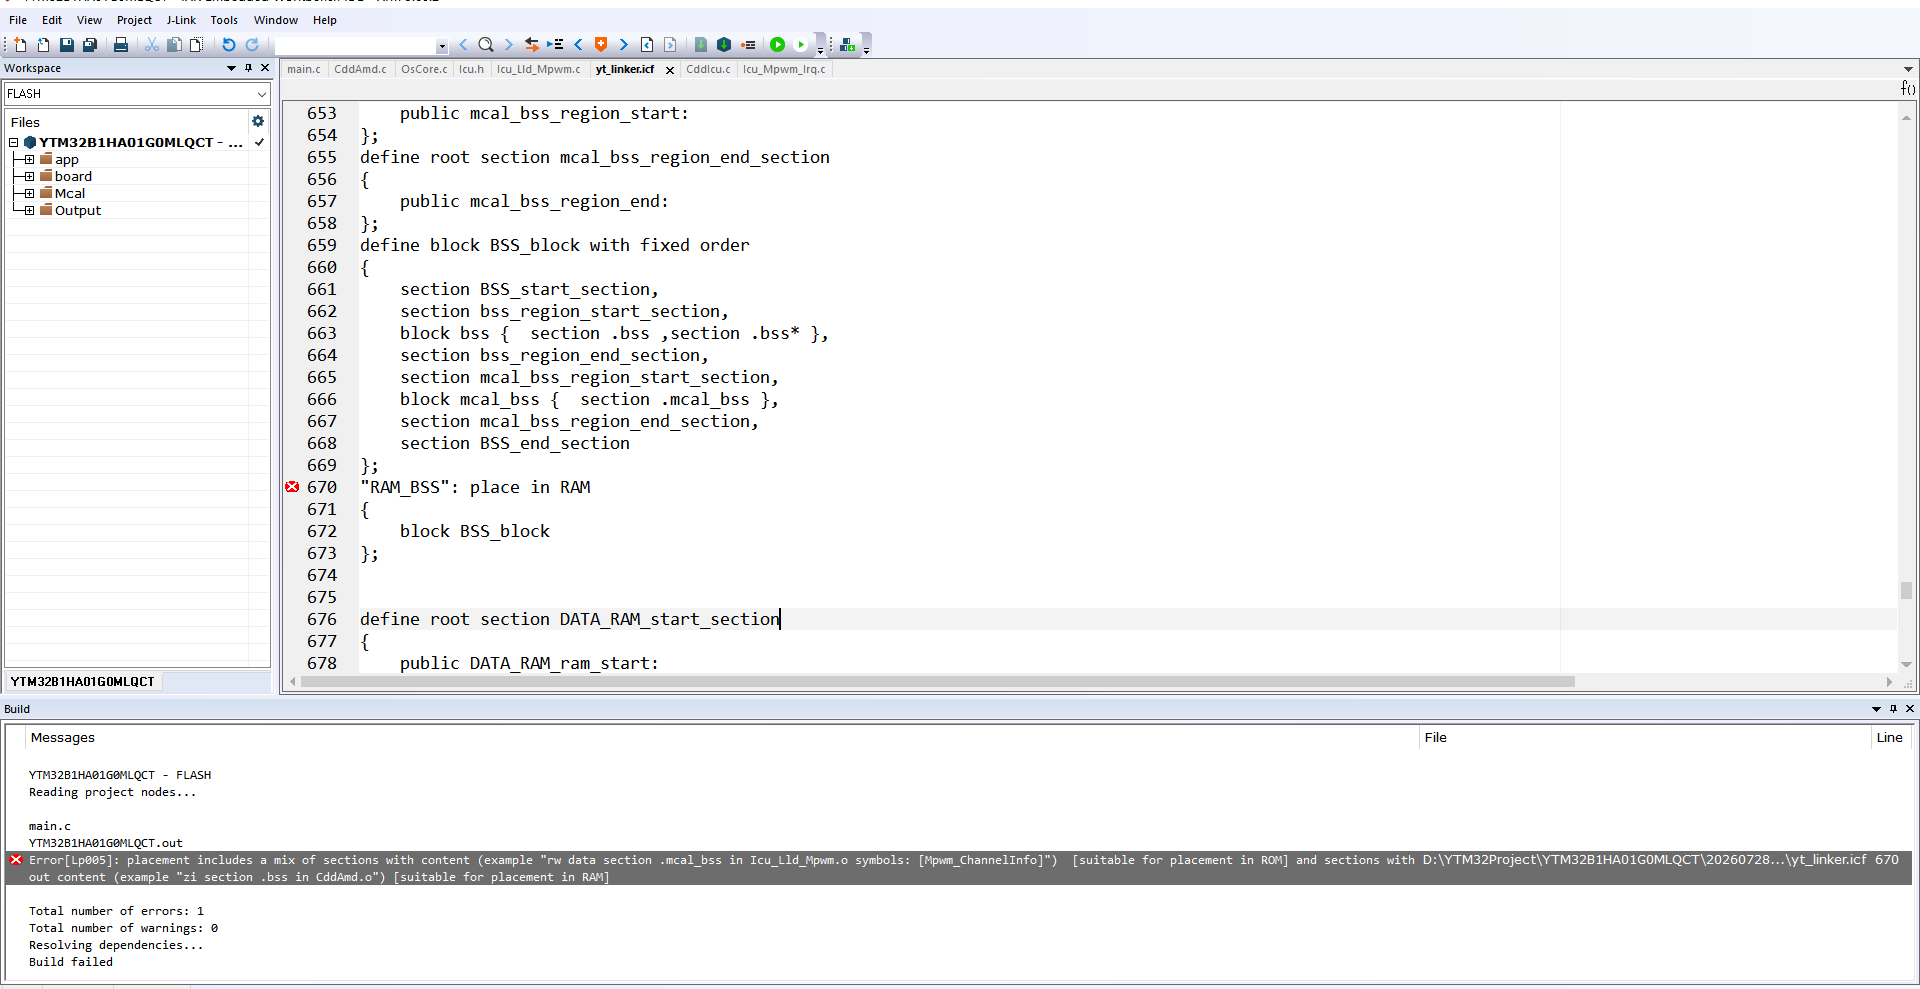The image size is (1920, 989).
Task: Open the Project menu
Action: click(x=134, y=20)
